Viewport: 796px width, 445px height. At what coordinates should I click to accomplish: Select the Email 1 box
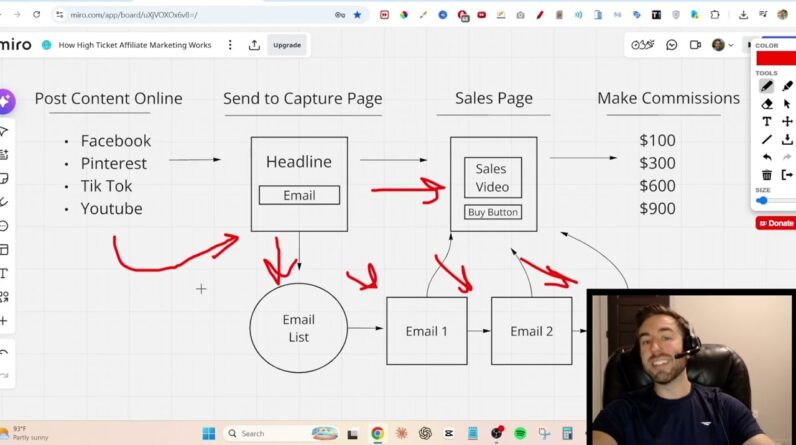click(x=427, y=331)
